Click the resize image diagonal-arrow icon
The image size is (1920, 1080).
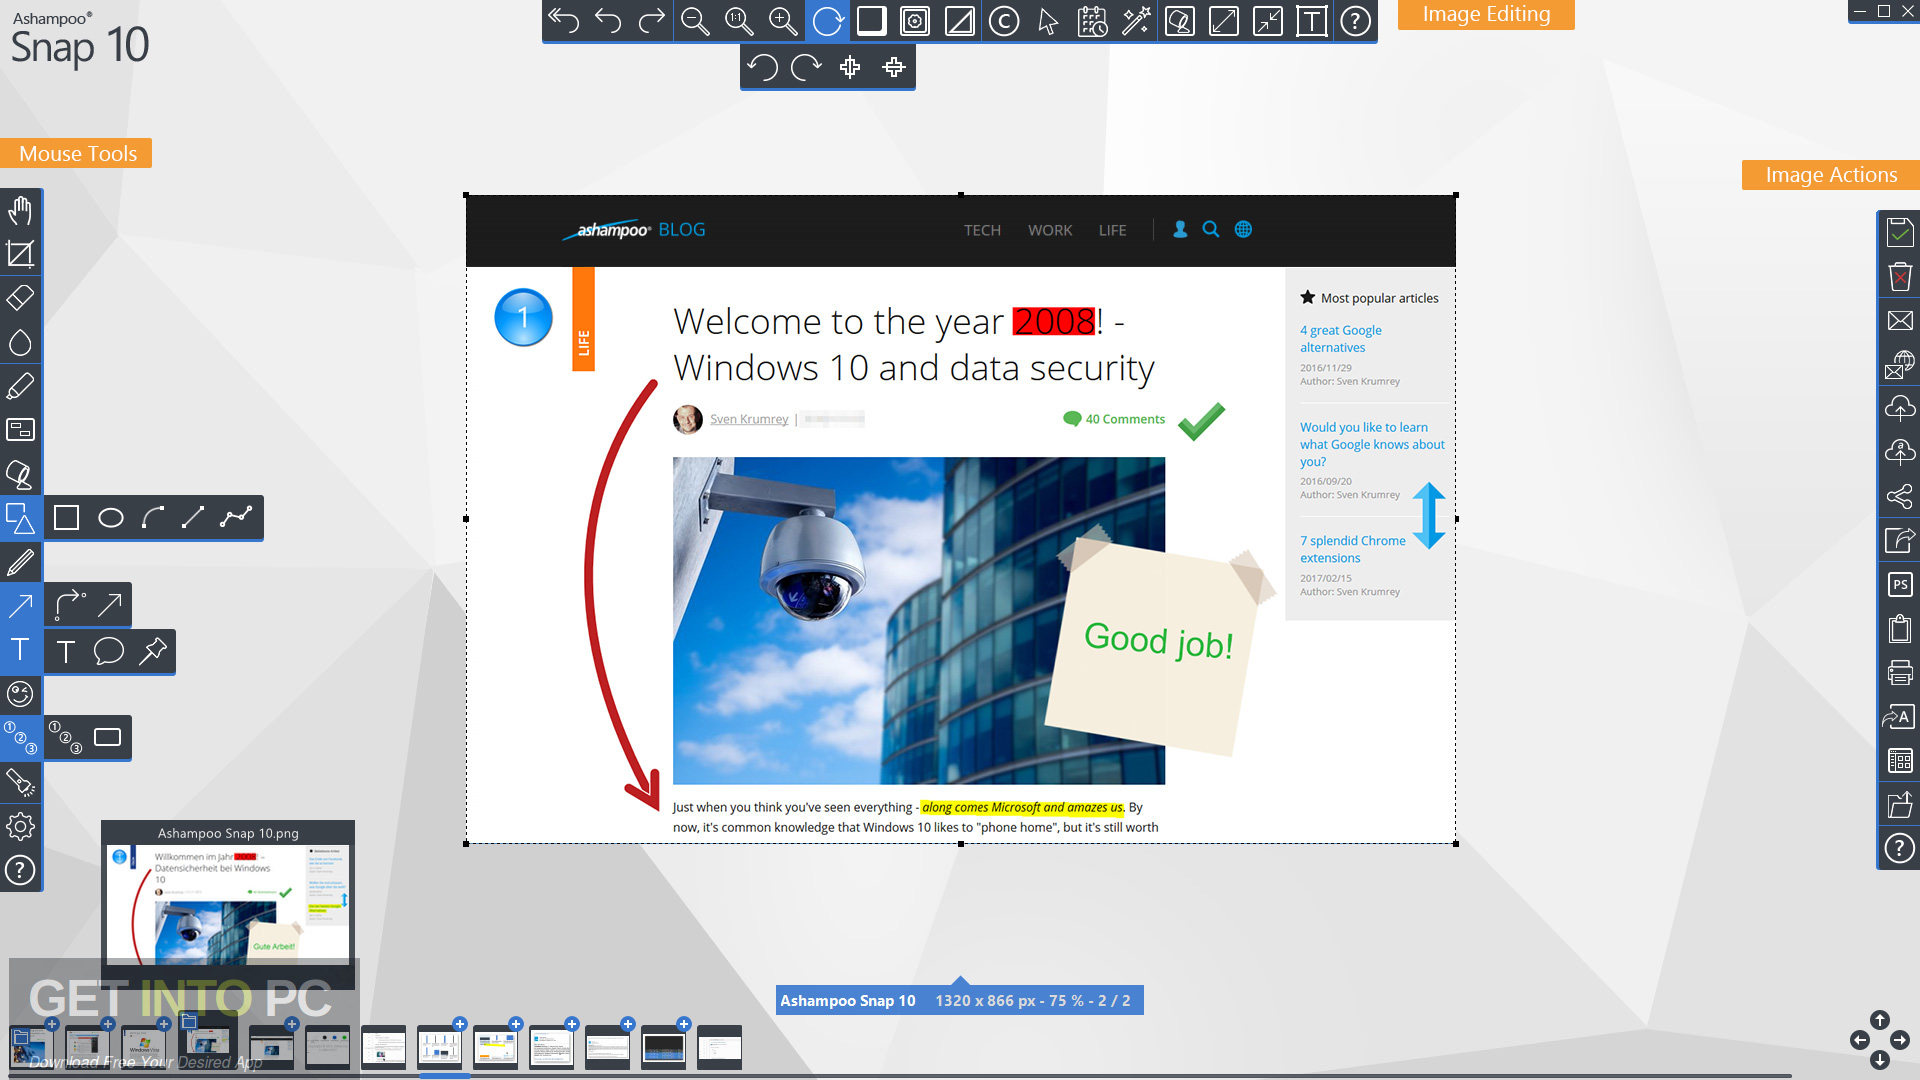[1224, 21]
